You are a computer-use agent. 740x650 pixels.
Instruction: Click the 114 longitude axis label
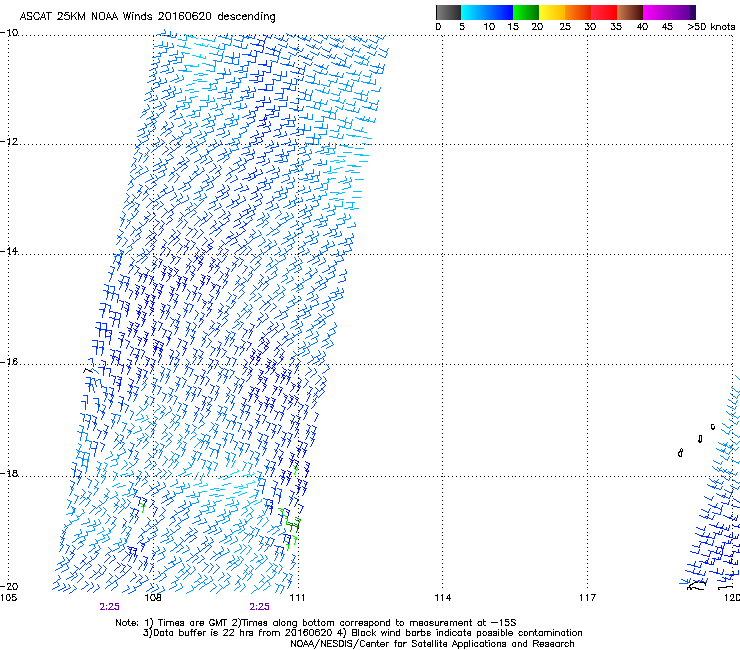442,598
